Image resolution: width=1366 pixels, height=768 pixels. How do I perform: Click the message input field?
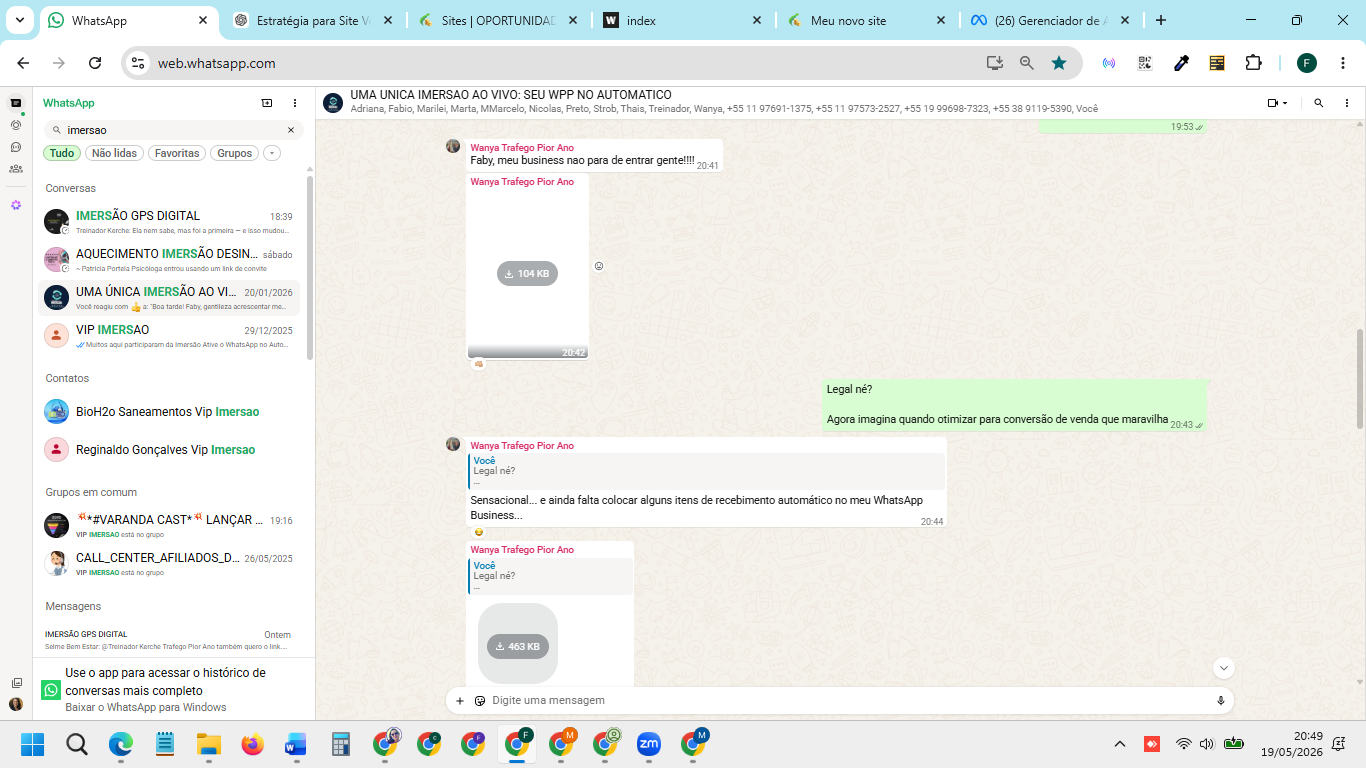850,701
